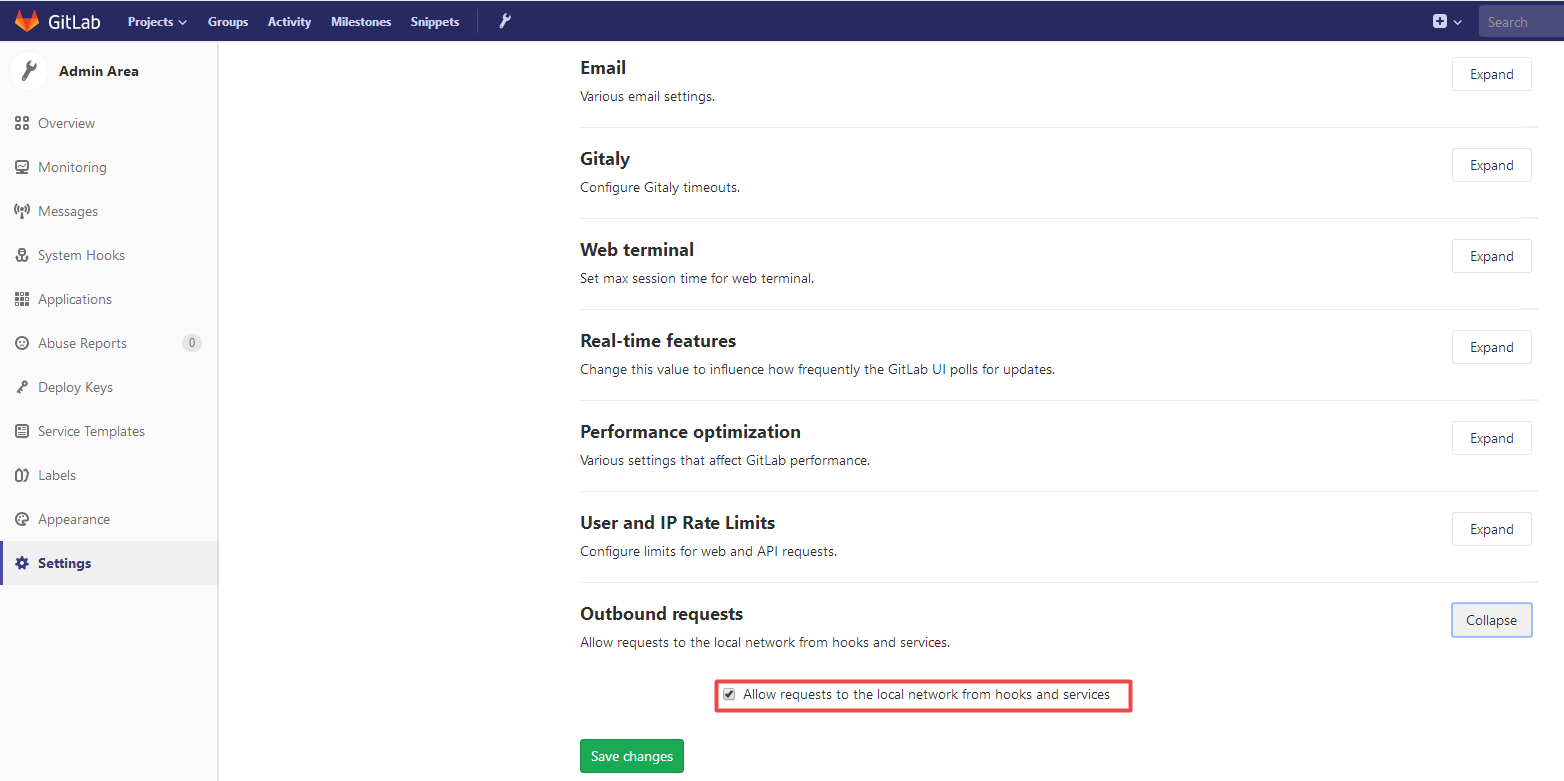Click the Gitaly section heading
1564x781 pixels.
[x=605, y=159]
